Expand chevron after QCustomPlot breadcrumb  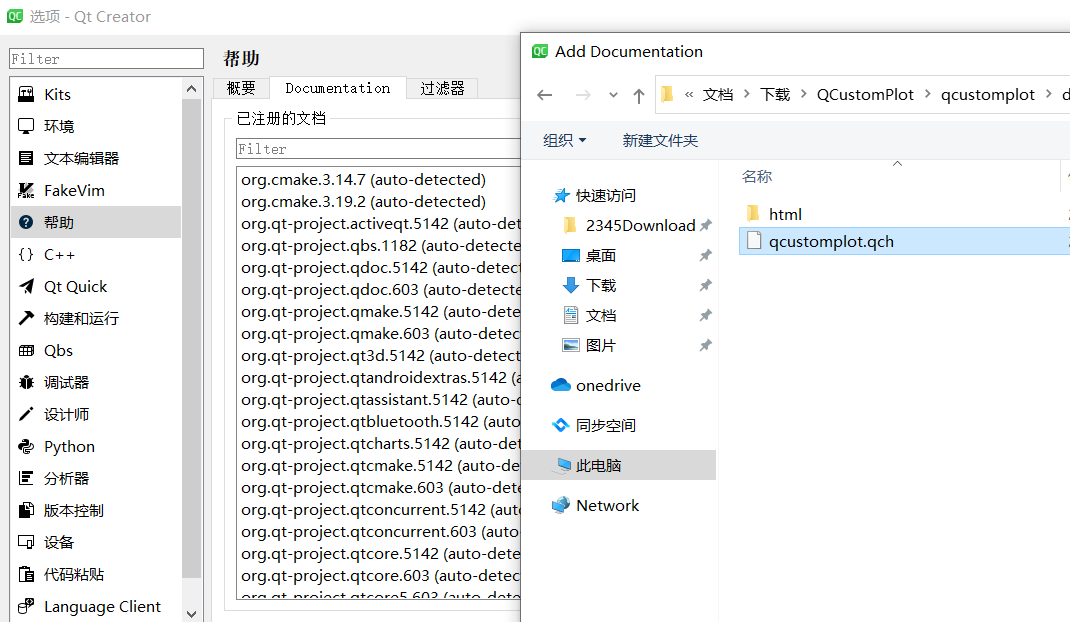(927, 94)
